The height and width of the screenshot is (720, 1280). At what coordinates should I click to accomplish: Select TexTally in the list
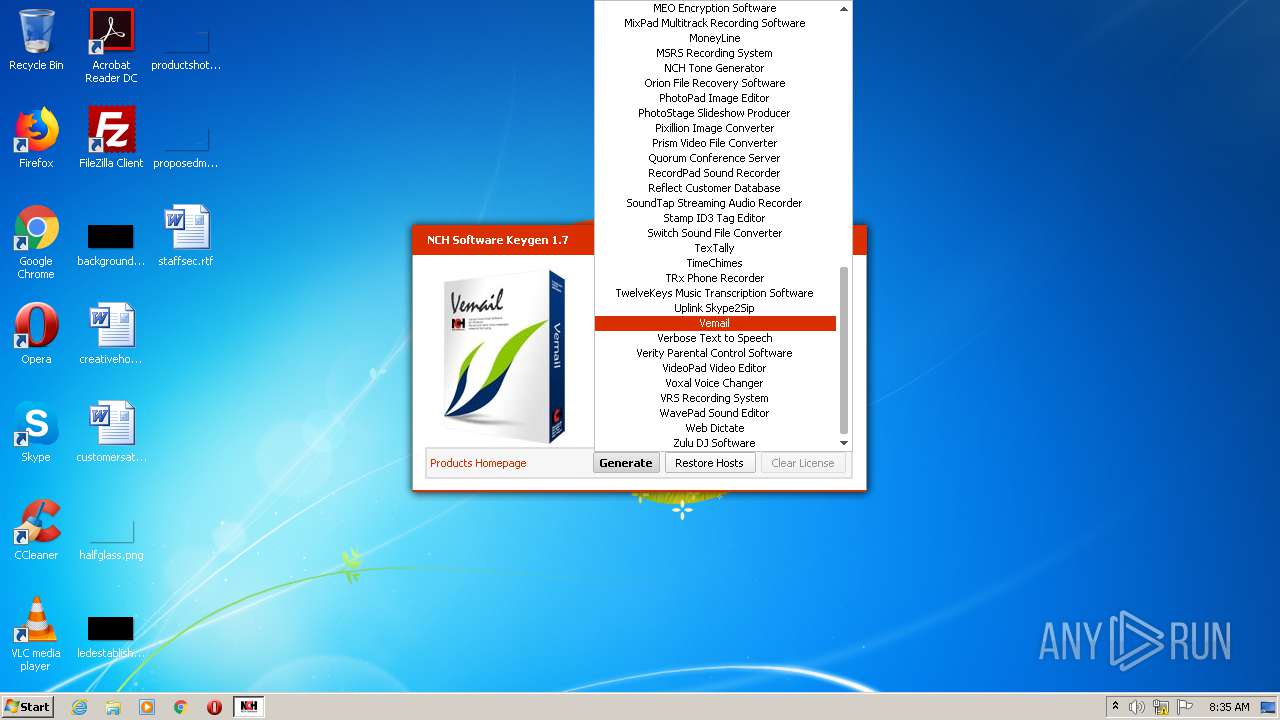pos(715,248)
